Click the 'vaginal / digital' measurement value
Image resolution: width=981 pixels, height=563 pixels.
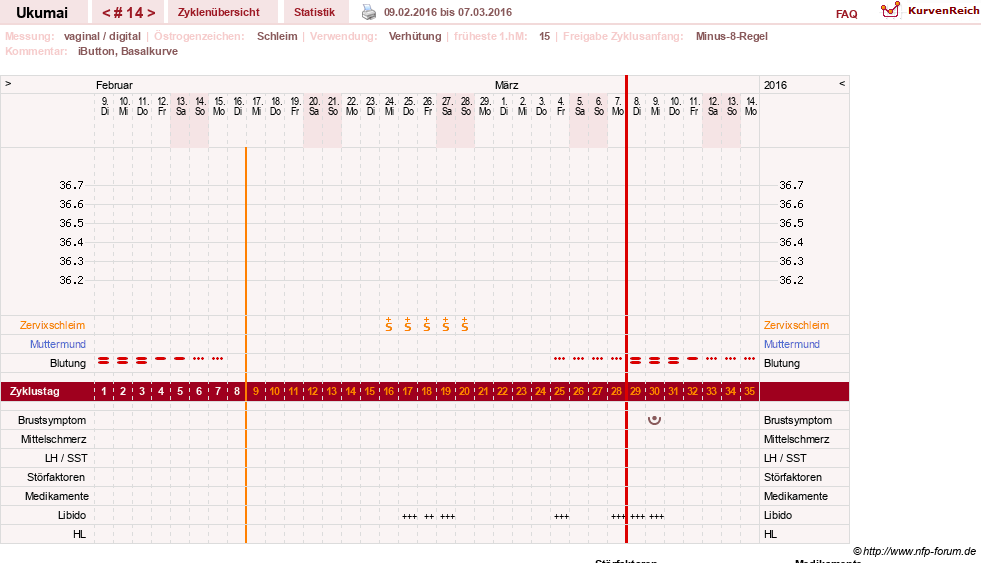point(102,36)
